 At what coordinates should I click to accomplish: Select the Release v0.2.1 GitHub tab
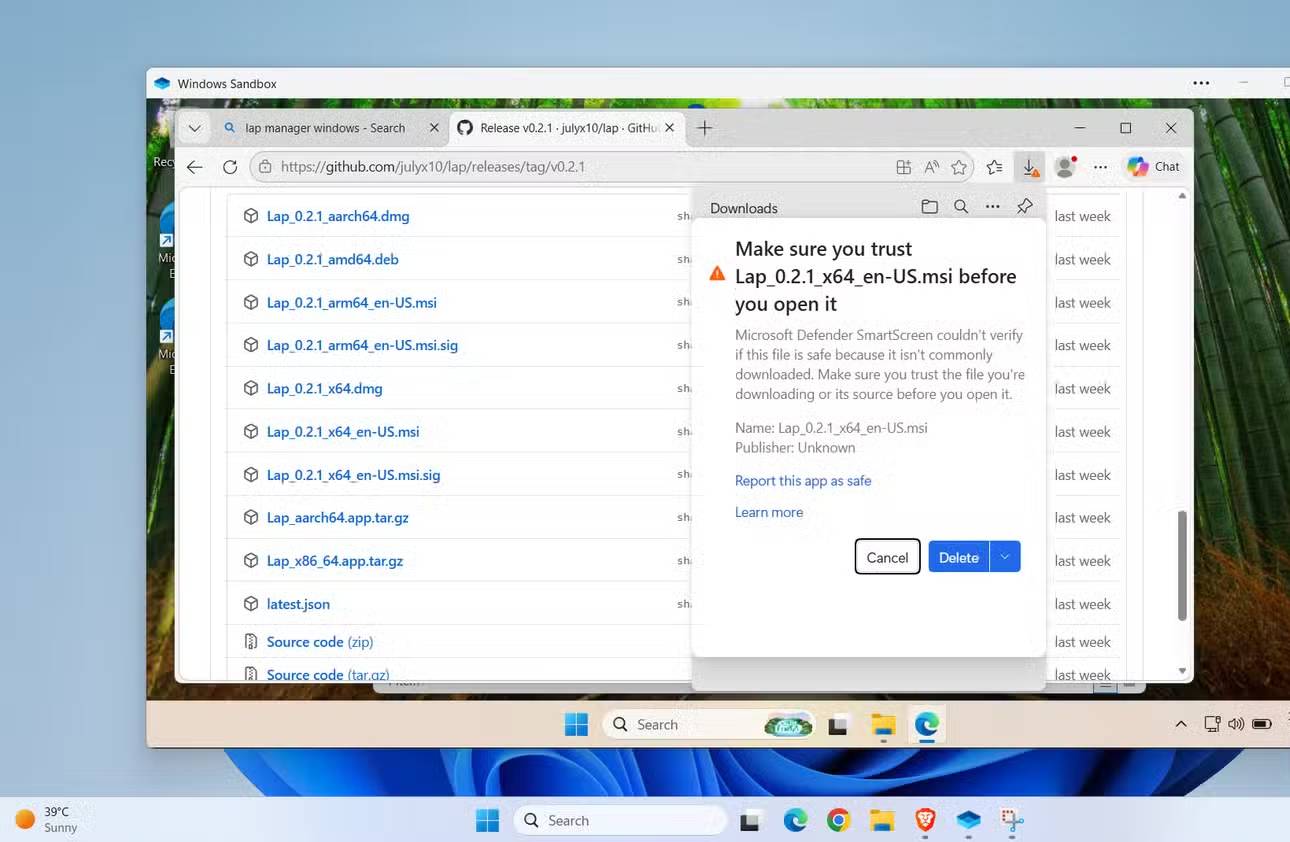click(567, 128)
